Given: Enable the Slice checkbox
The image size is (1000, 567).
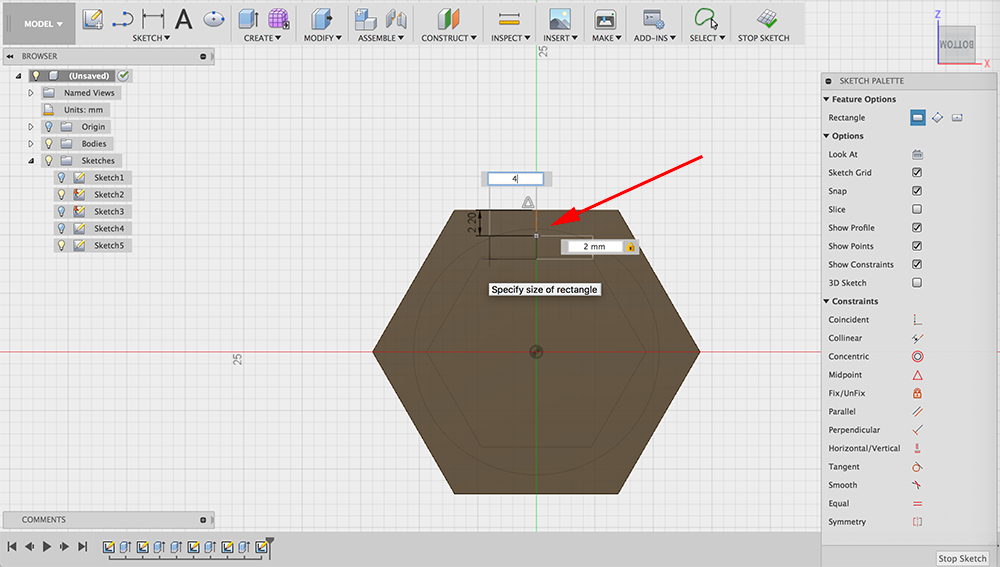Looking at the screenshot, I should (x=917, y=209).
